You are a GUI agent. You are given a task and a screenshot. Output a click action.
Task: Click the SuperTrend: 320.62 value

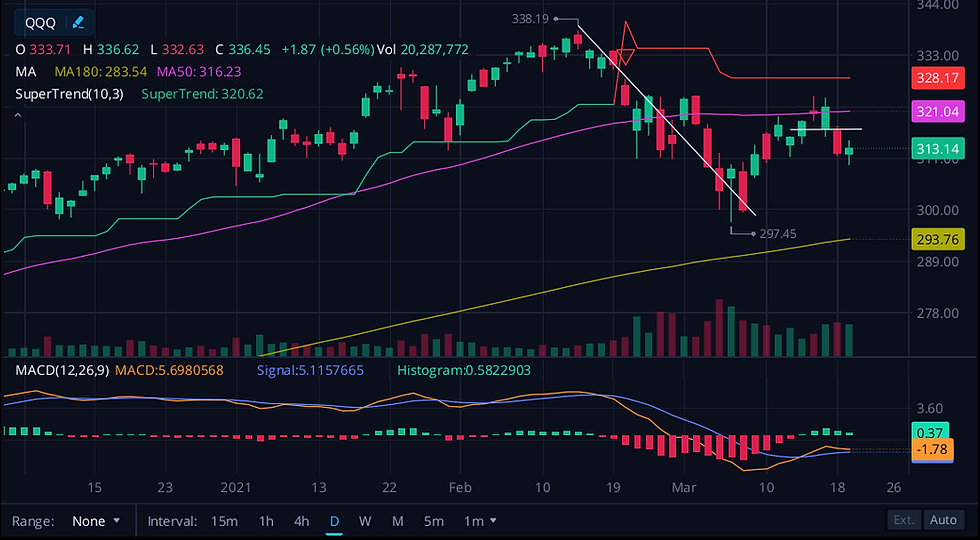tap(202, 94)
